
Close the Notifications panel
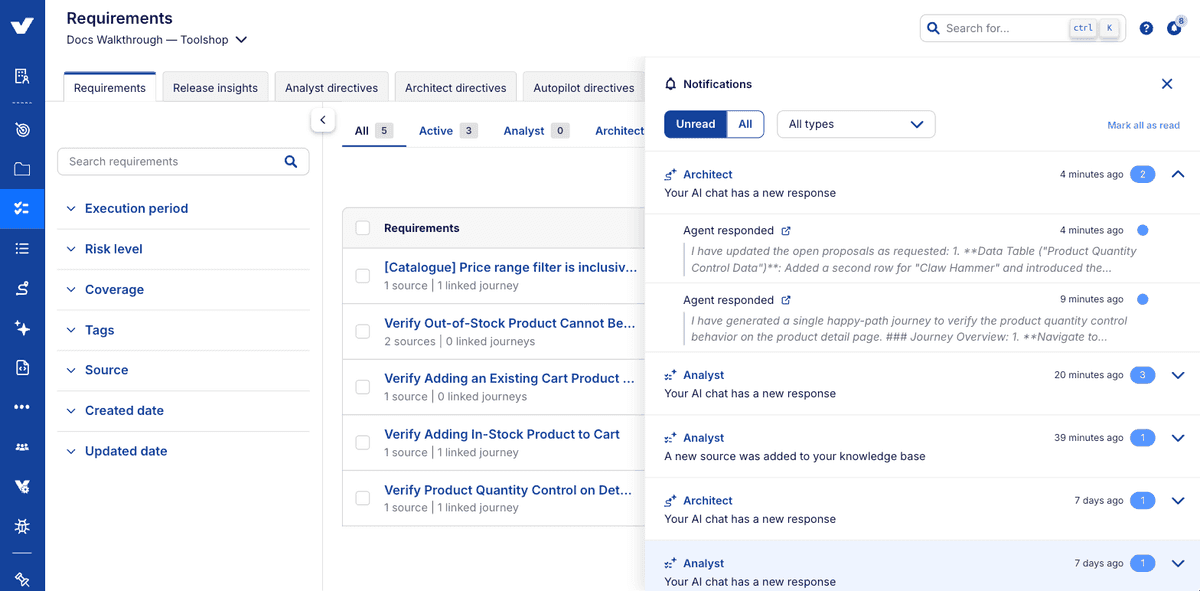1167,84
